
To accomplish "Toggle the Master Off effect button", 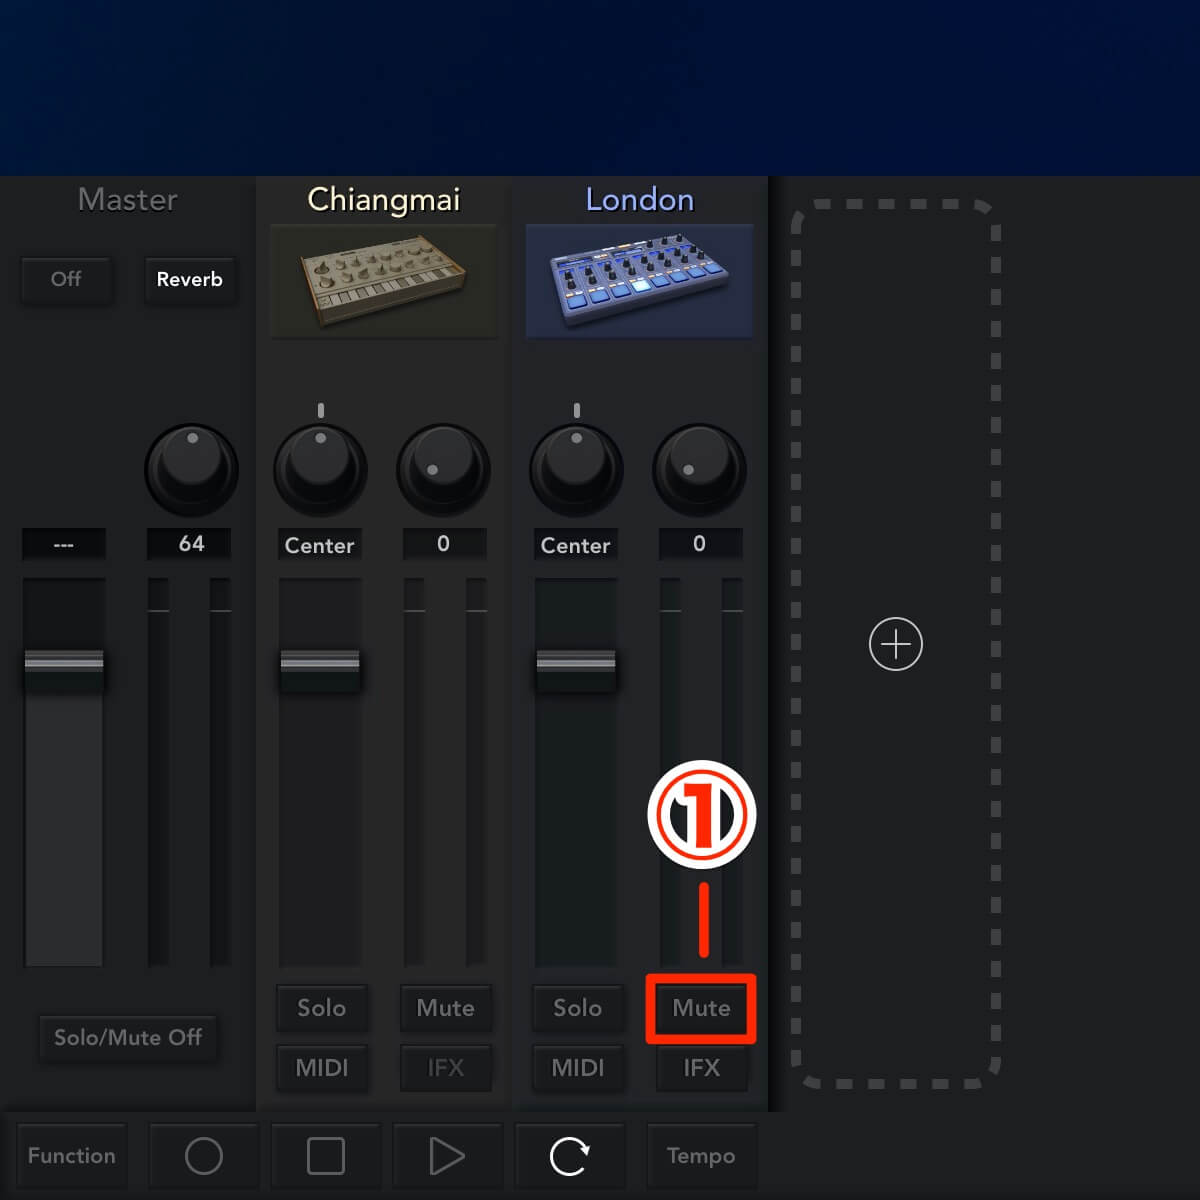I will [66, 279].
